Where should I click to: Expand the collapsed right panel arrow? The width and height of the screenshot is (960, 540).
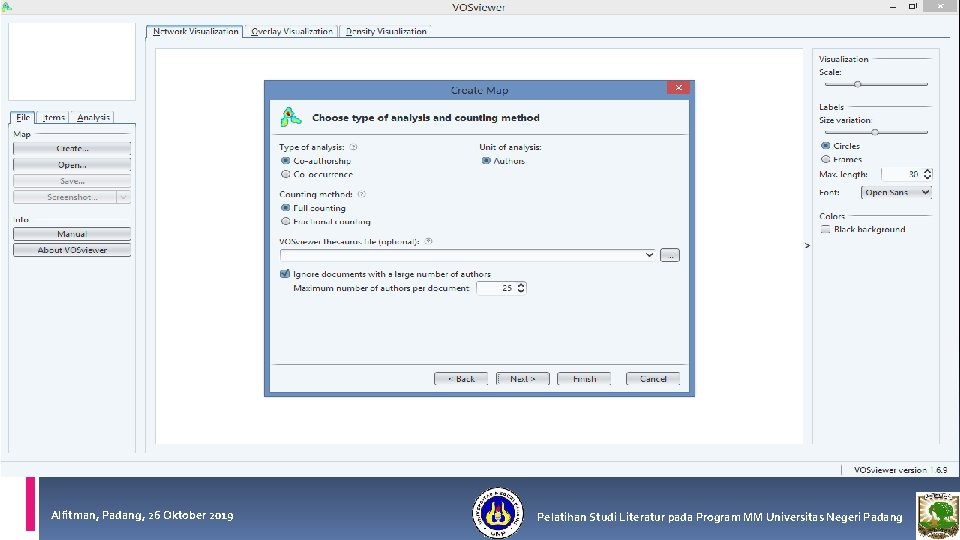[x=807, y=246]
